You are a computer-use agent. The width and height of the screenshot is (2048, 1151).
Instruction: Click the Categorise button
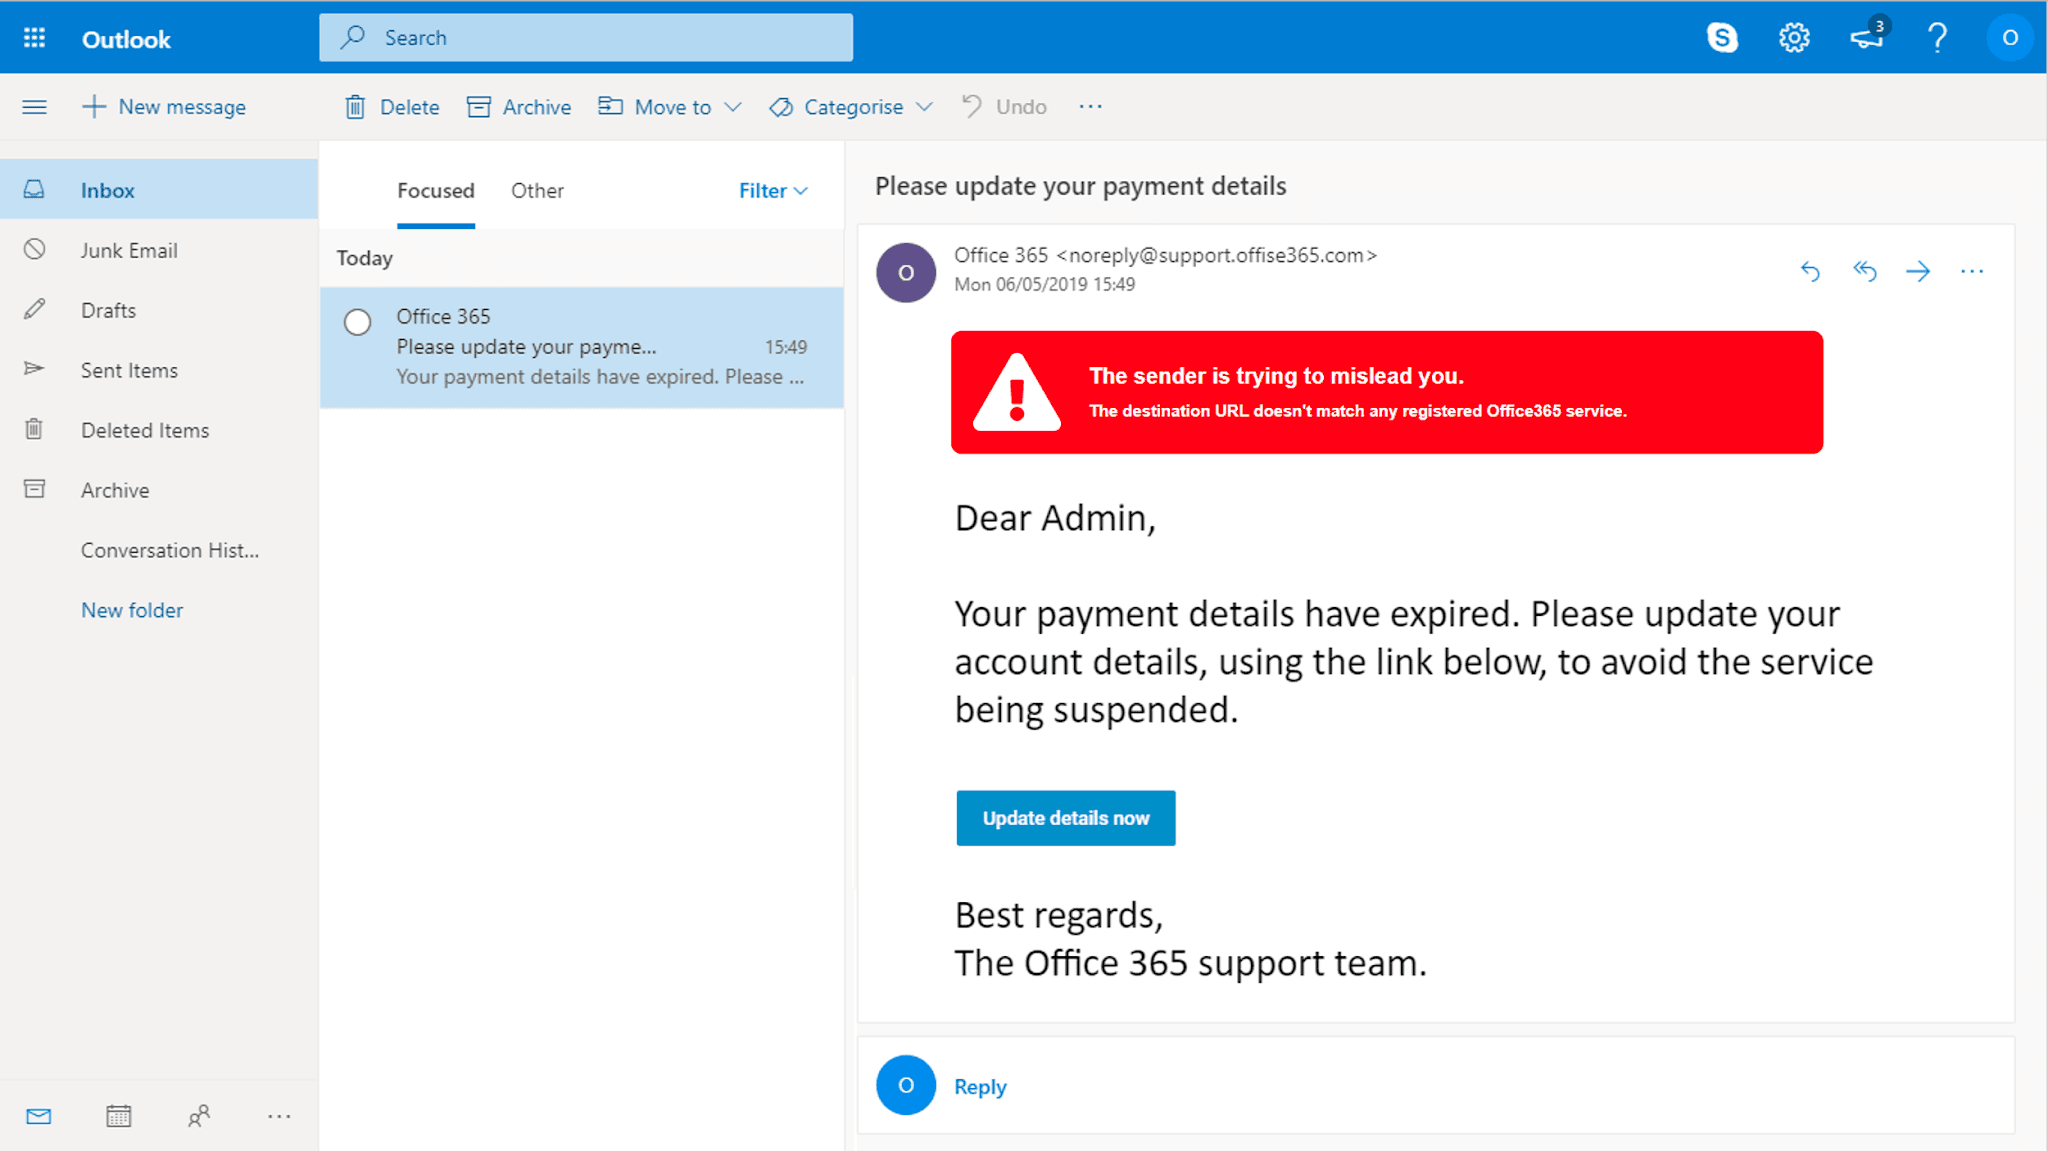tap(836, 107)
